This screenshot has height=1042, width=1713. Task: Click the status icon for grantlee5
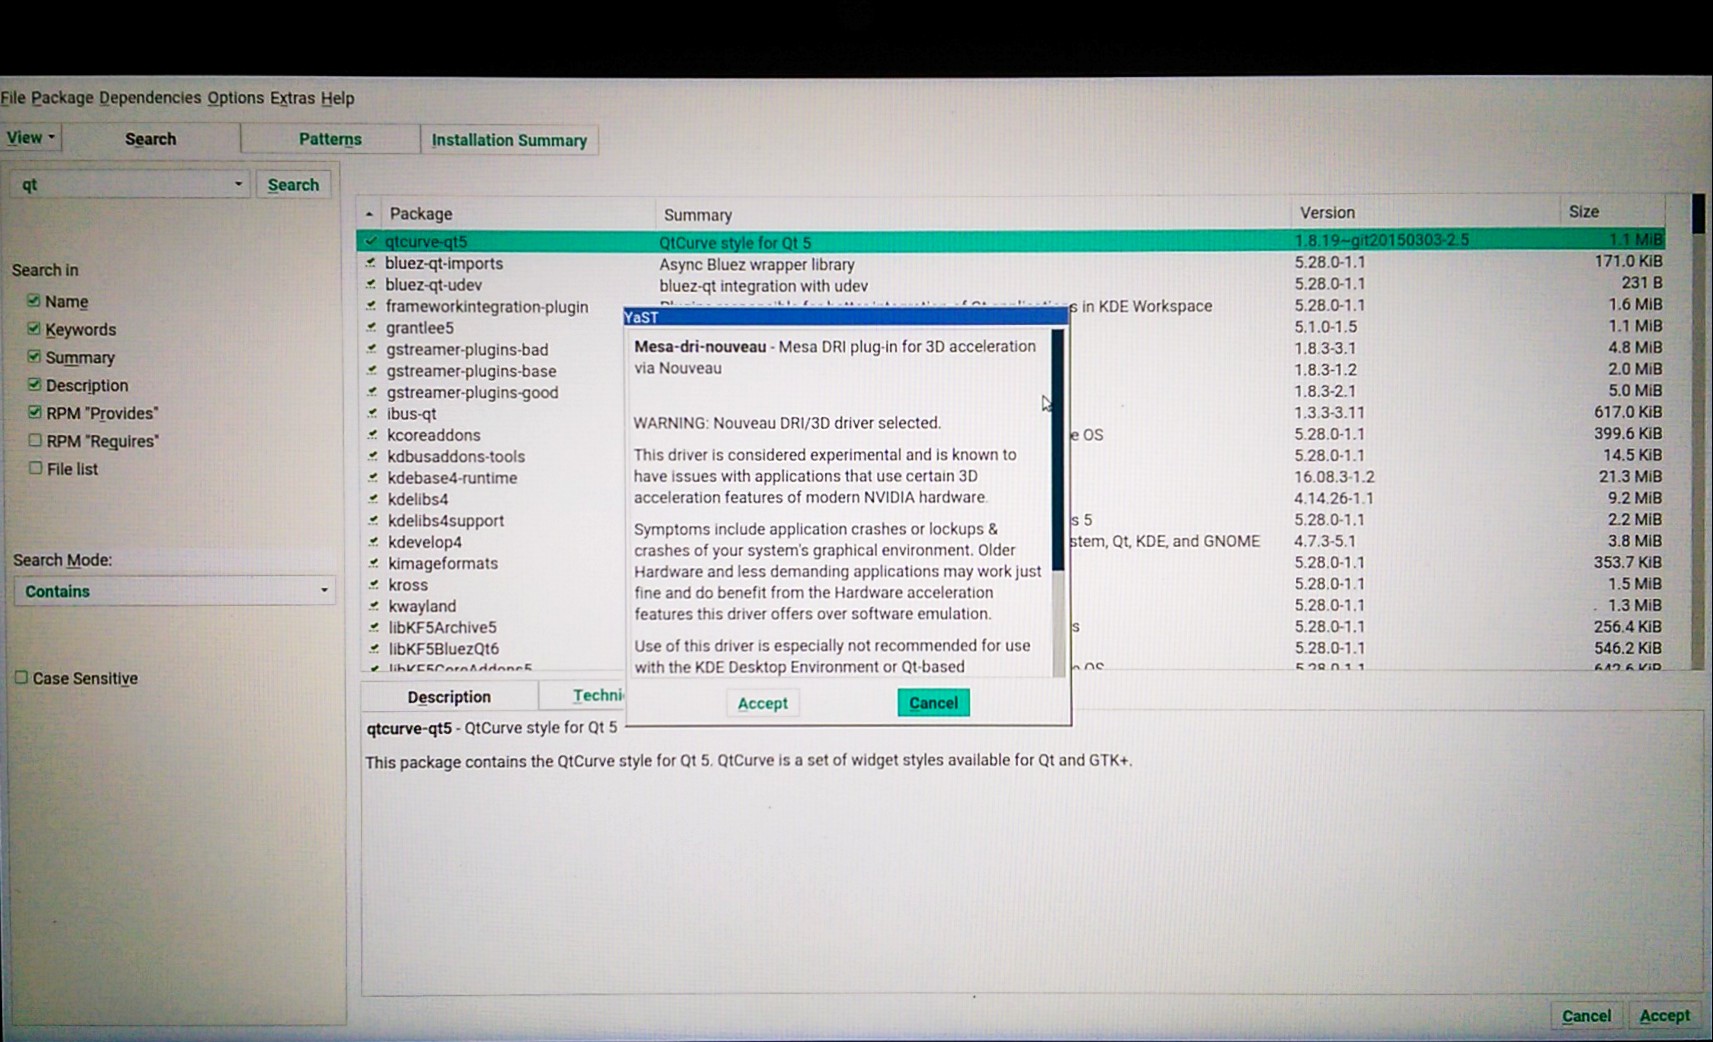point(371,327)
